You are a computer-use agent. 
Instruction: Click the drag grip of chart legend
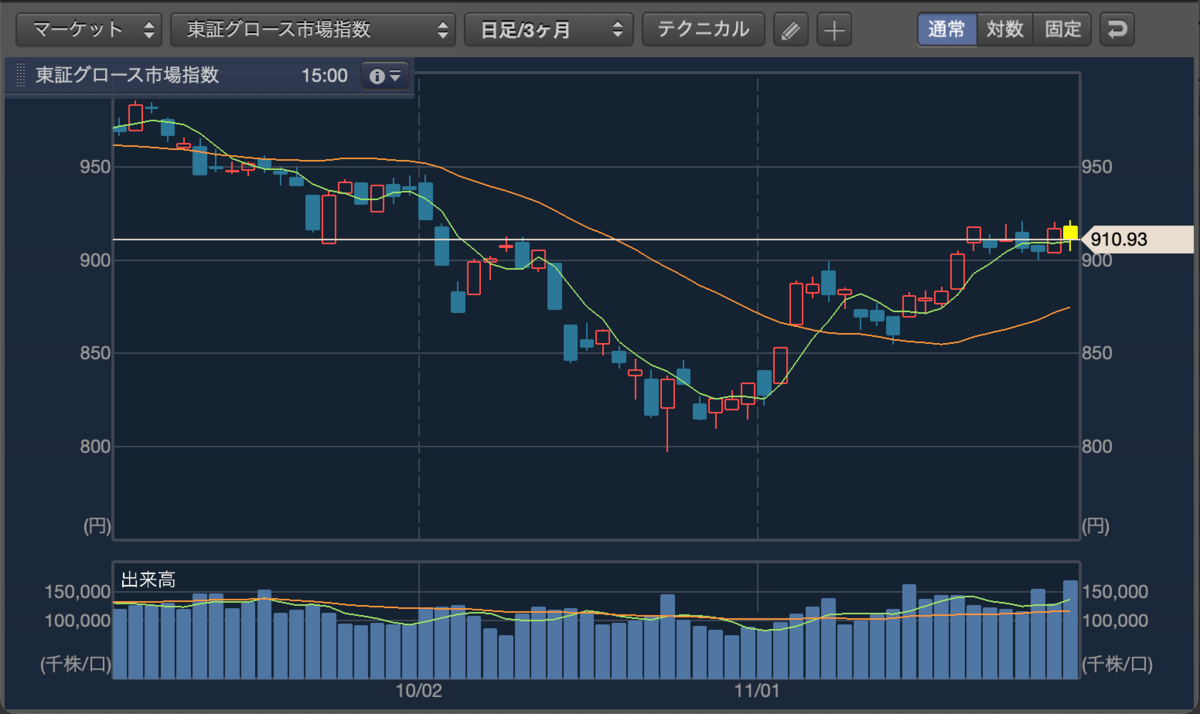[21, 76]
